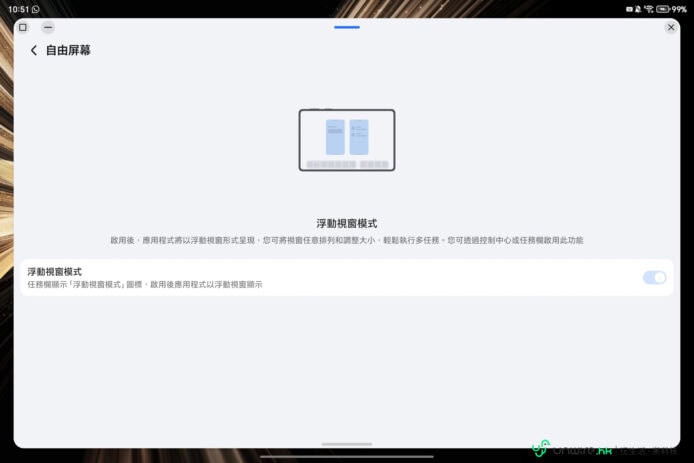Minimize the floating settings window
This screenshot has width=694, height=463.
point(48,27)
